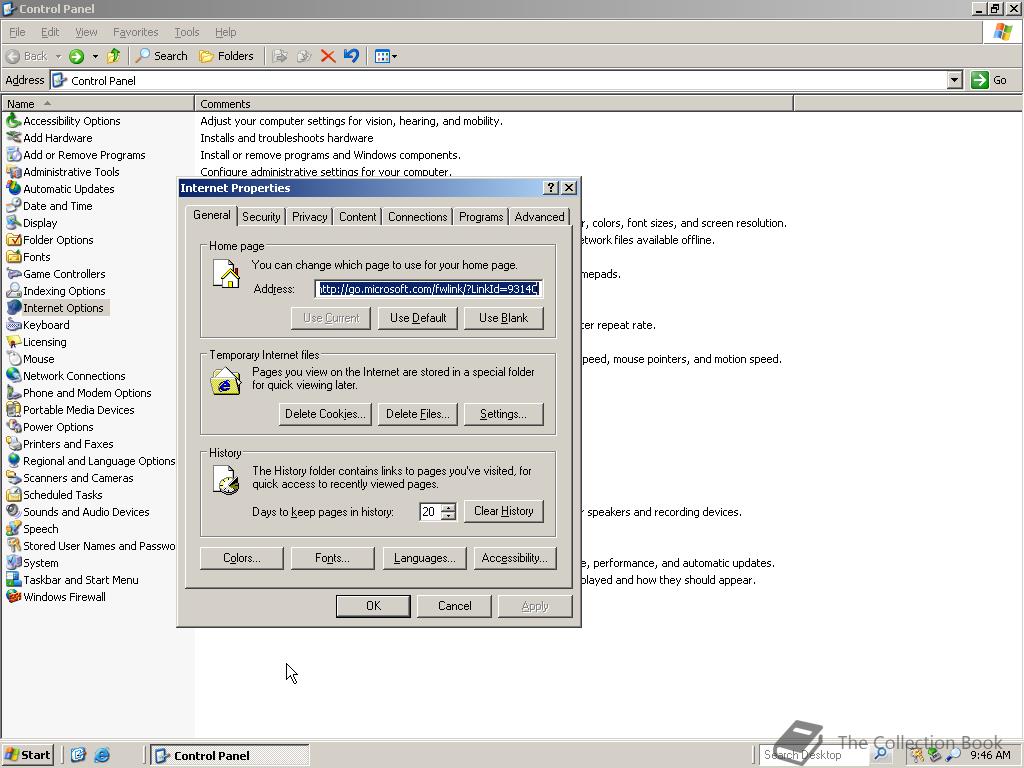Click the Delete Files button
This screenshot has width=1024, height=768.
418,414
